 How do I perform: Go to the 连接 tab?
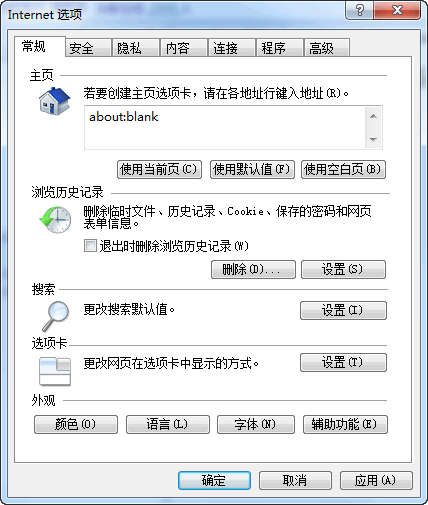coord(231,48)
